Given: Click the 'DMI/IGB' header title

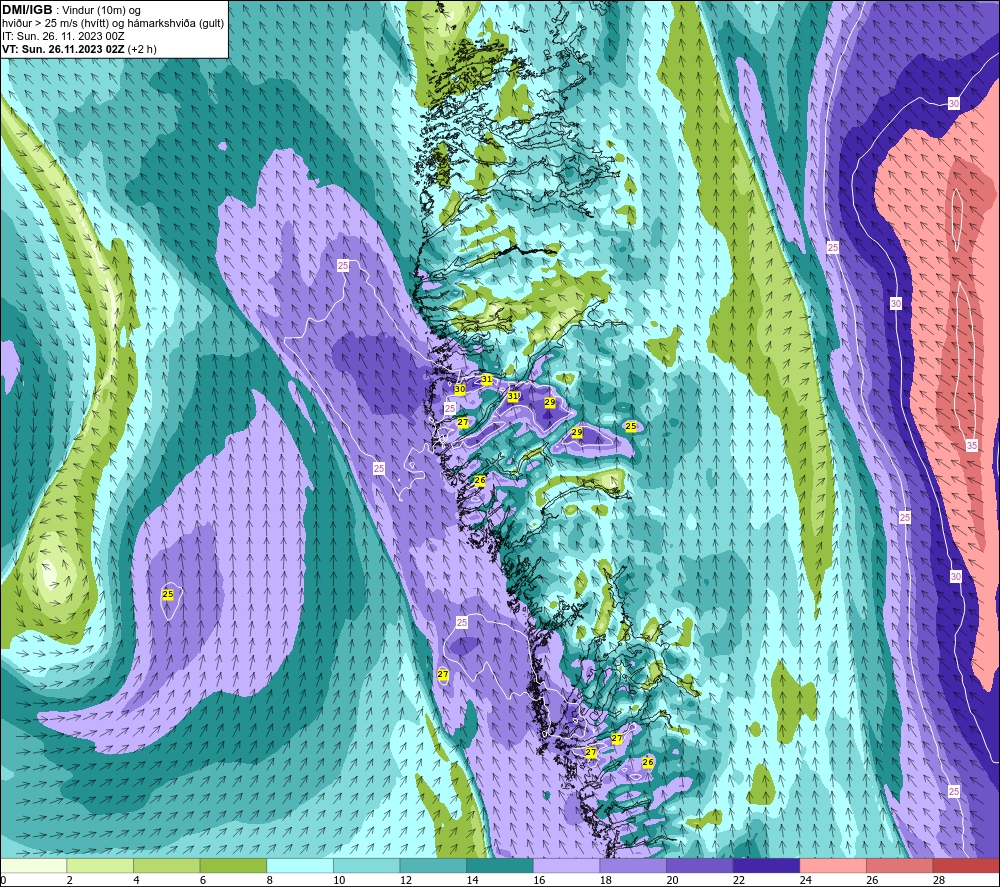Looking at the screenshot, I should coord(27,10).
